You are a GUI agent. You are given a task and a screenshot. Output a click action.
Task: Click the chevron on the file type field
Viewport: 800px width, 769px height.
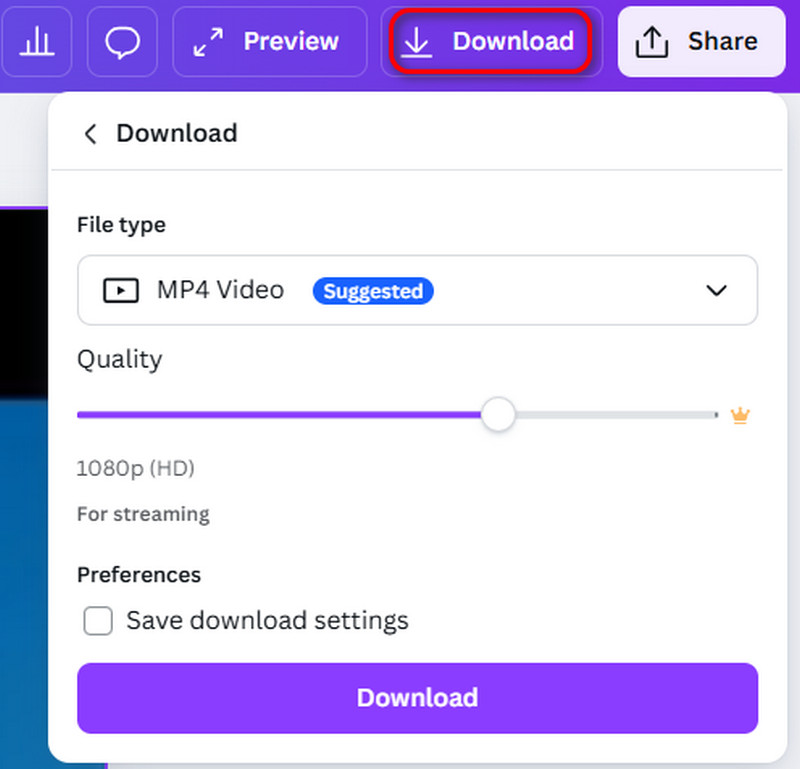coord(717,290)
